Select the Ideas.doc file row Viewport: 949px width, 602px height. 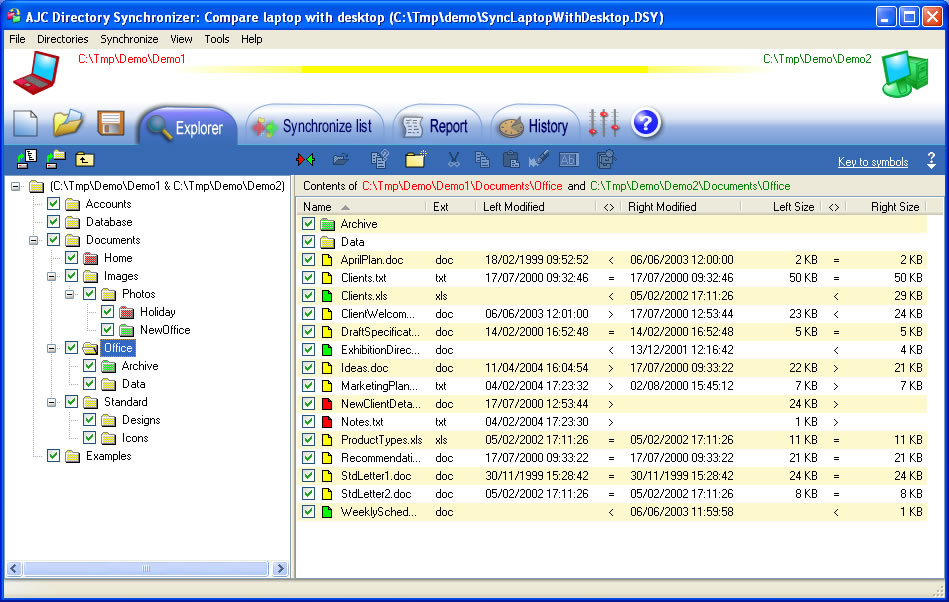tap(611, 368)
